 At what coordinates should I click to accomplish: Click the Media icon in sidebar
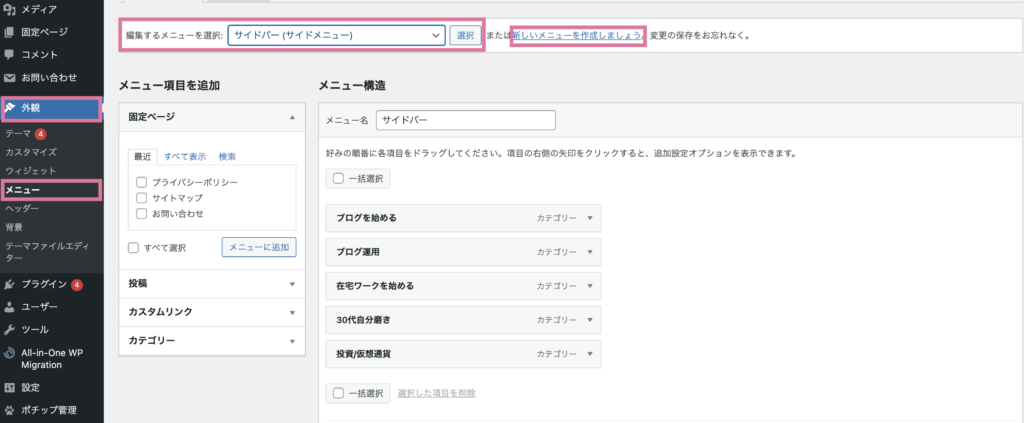click(x=9, y=9)
